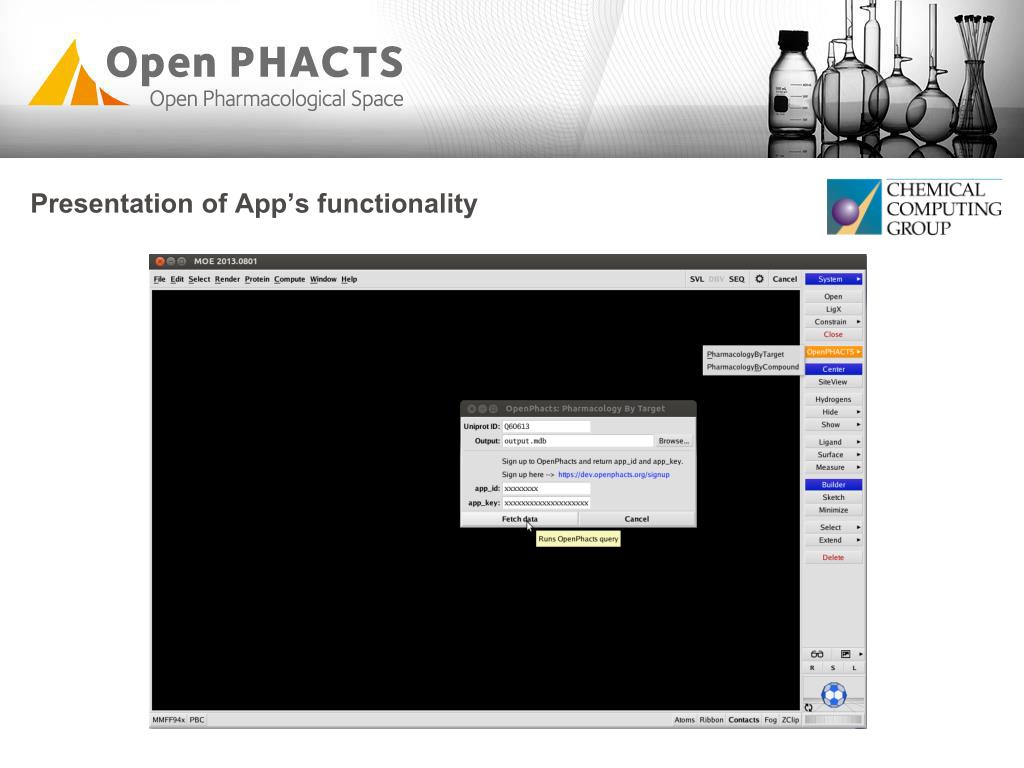
Task: Toggle Atoms in the footer bar
Action: click(x=684, y=720)
